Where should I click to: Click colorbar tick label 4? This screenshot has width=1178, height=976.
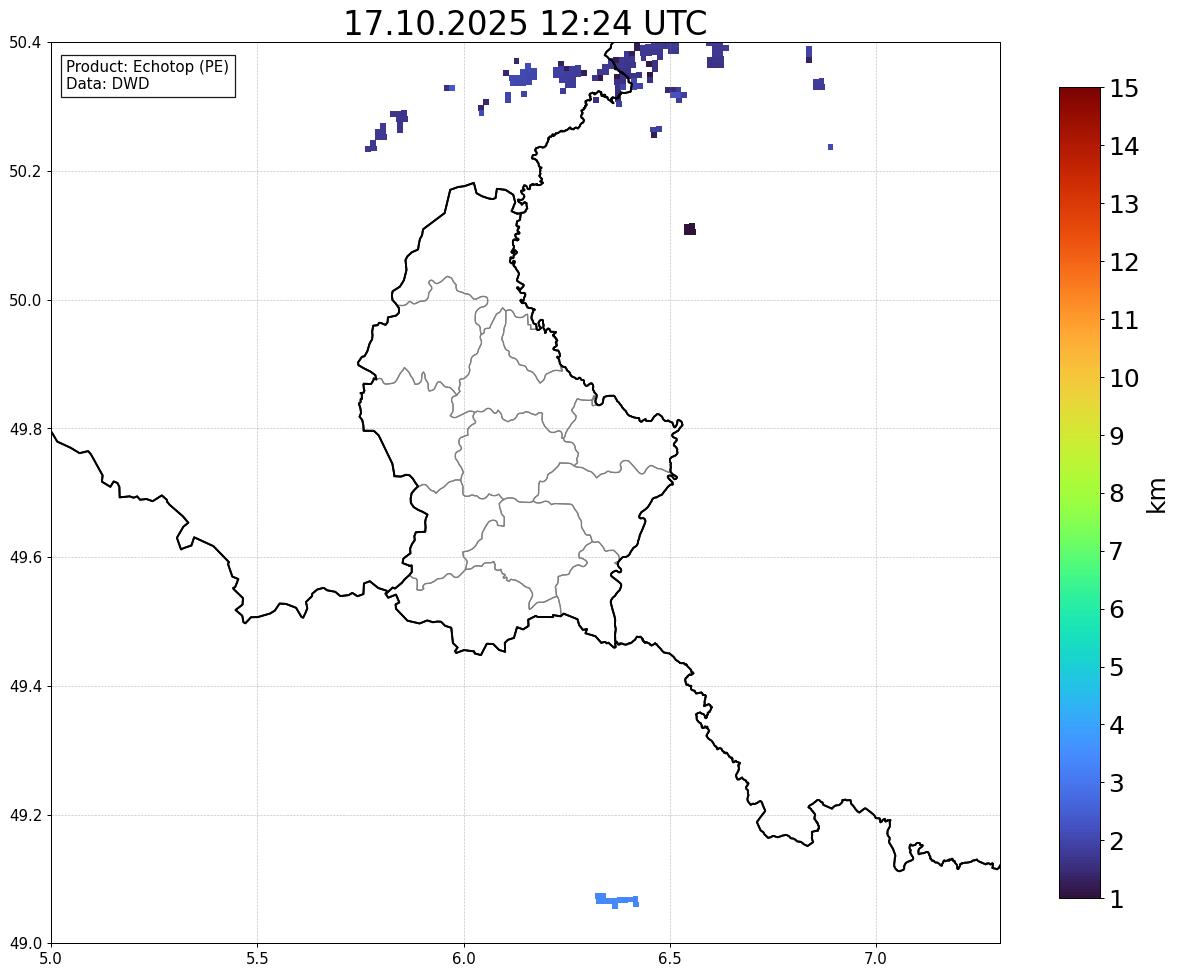pos(1117,725)
